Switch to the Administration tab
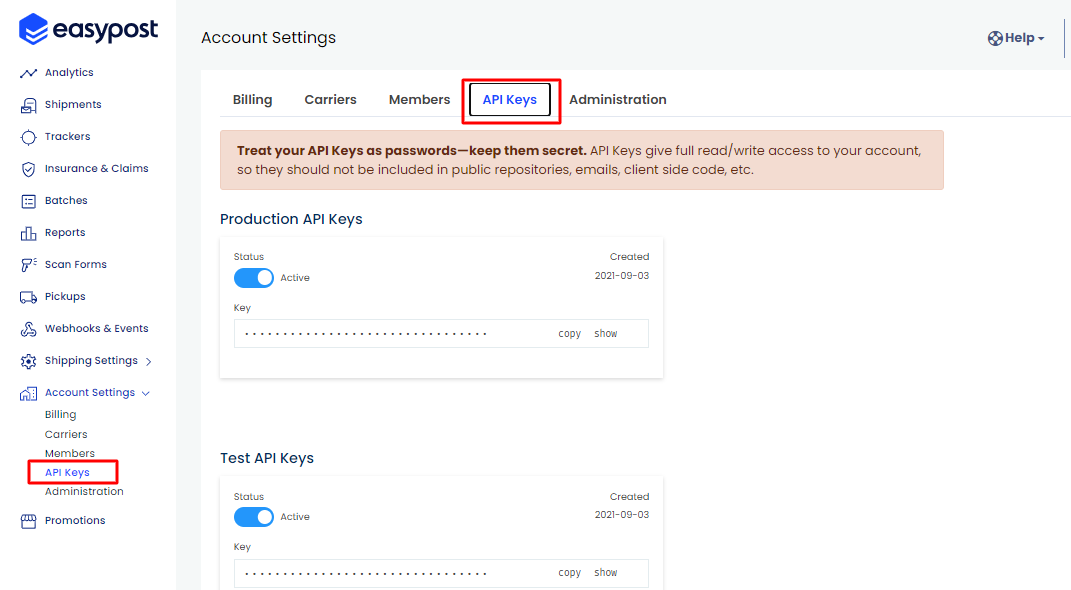 617,100
